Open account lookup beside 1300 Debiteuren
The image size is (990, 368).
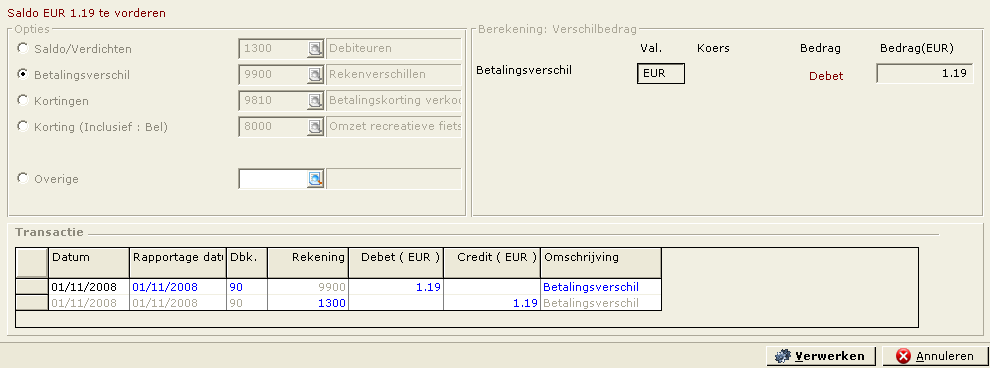click(x=315, y=49)
